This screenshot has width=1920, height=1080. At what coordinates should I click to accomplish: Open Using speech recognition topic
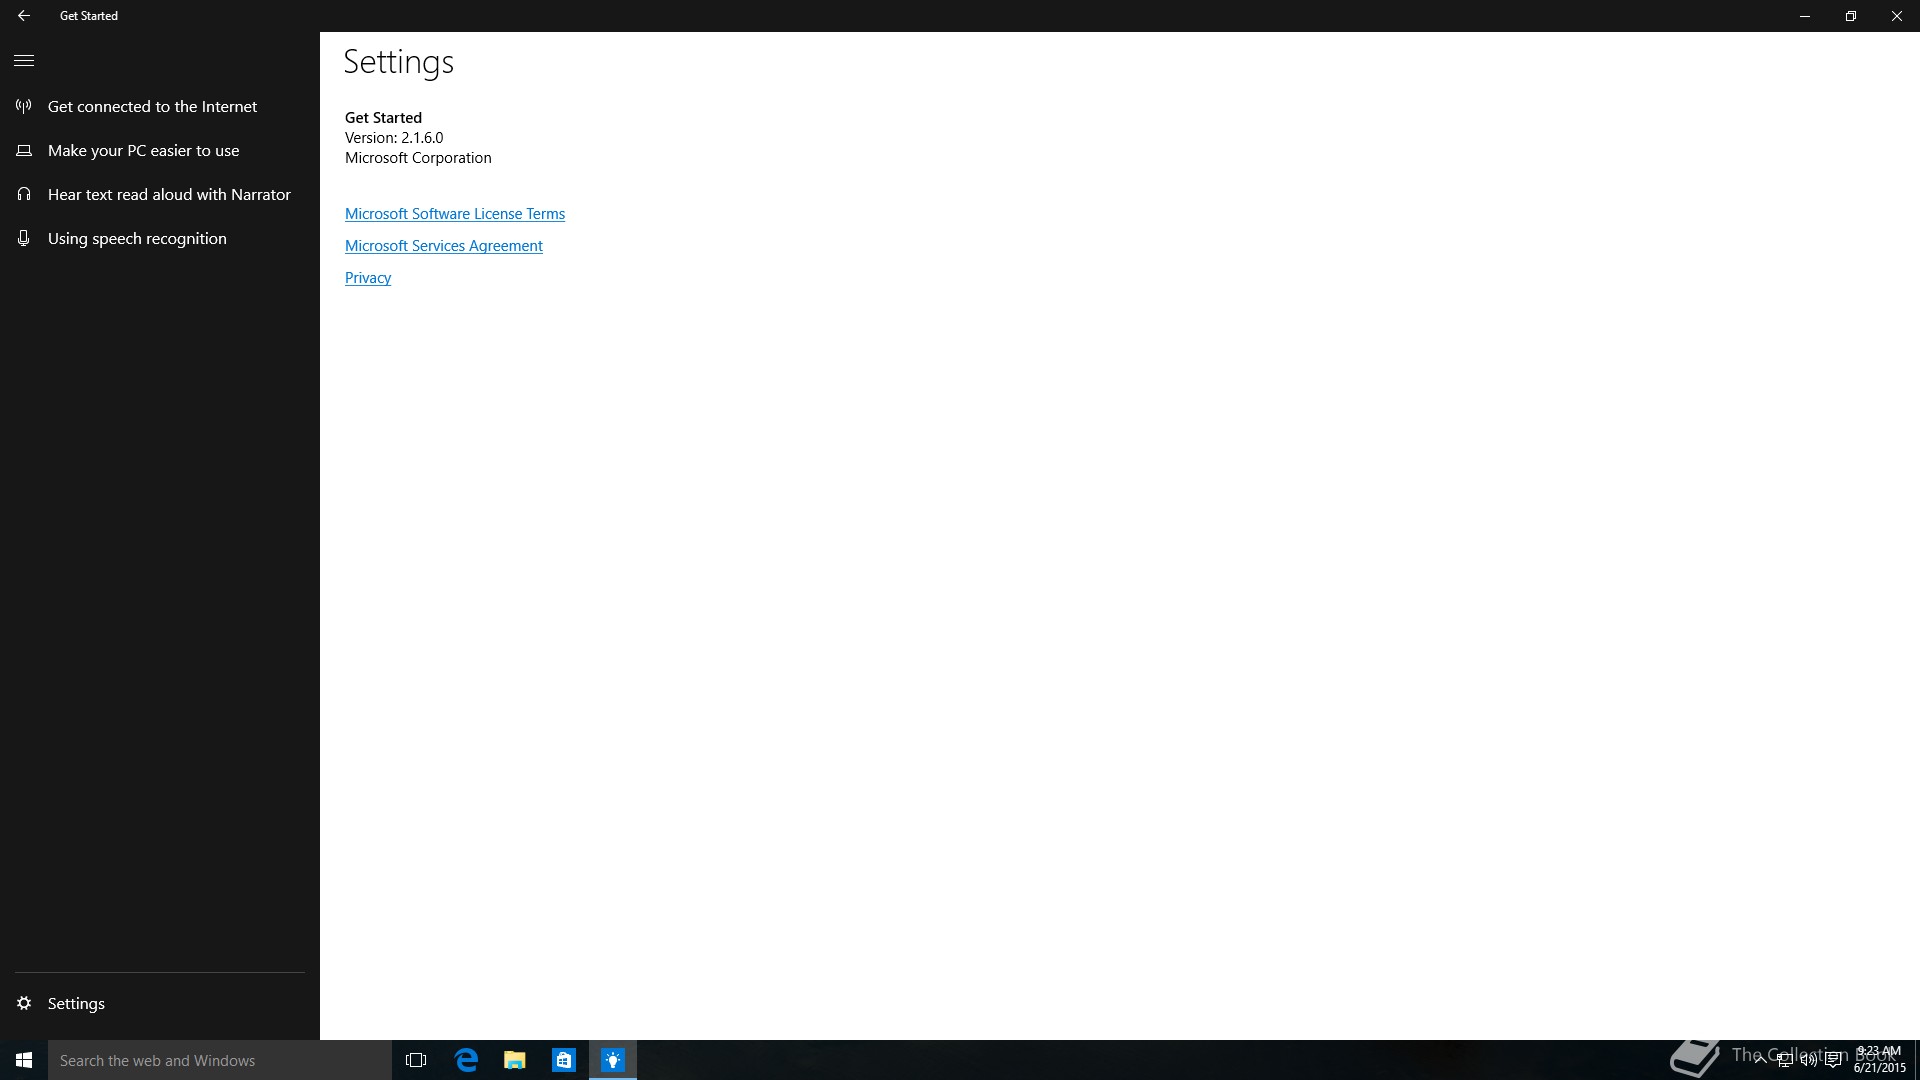tap(160, 238)
